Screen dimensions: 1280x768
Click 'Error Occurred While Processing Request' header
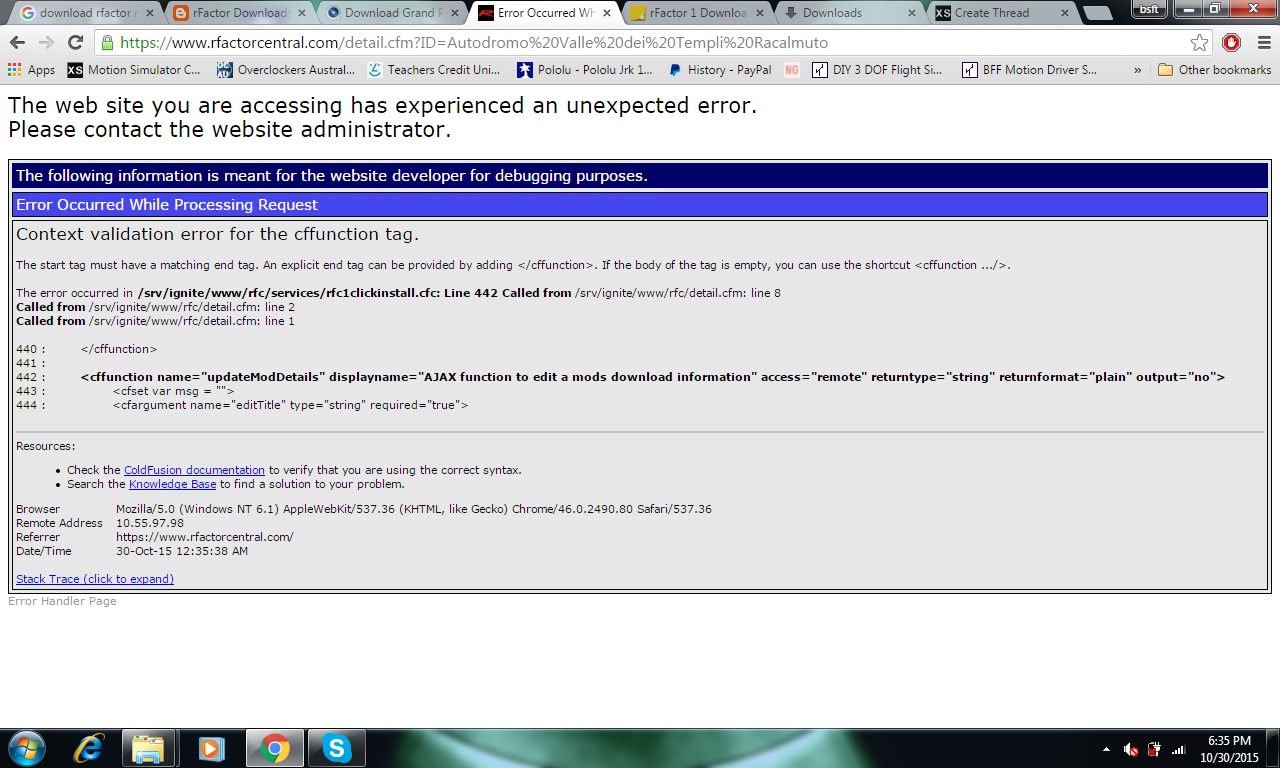[x=640, y=205]
